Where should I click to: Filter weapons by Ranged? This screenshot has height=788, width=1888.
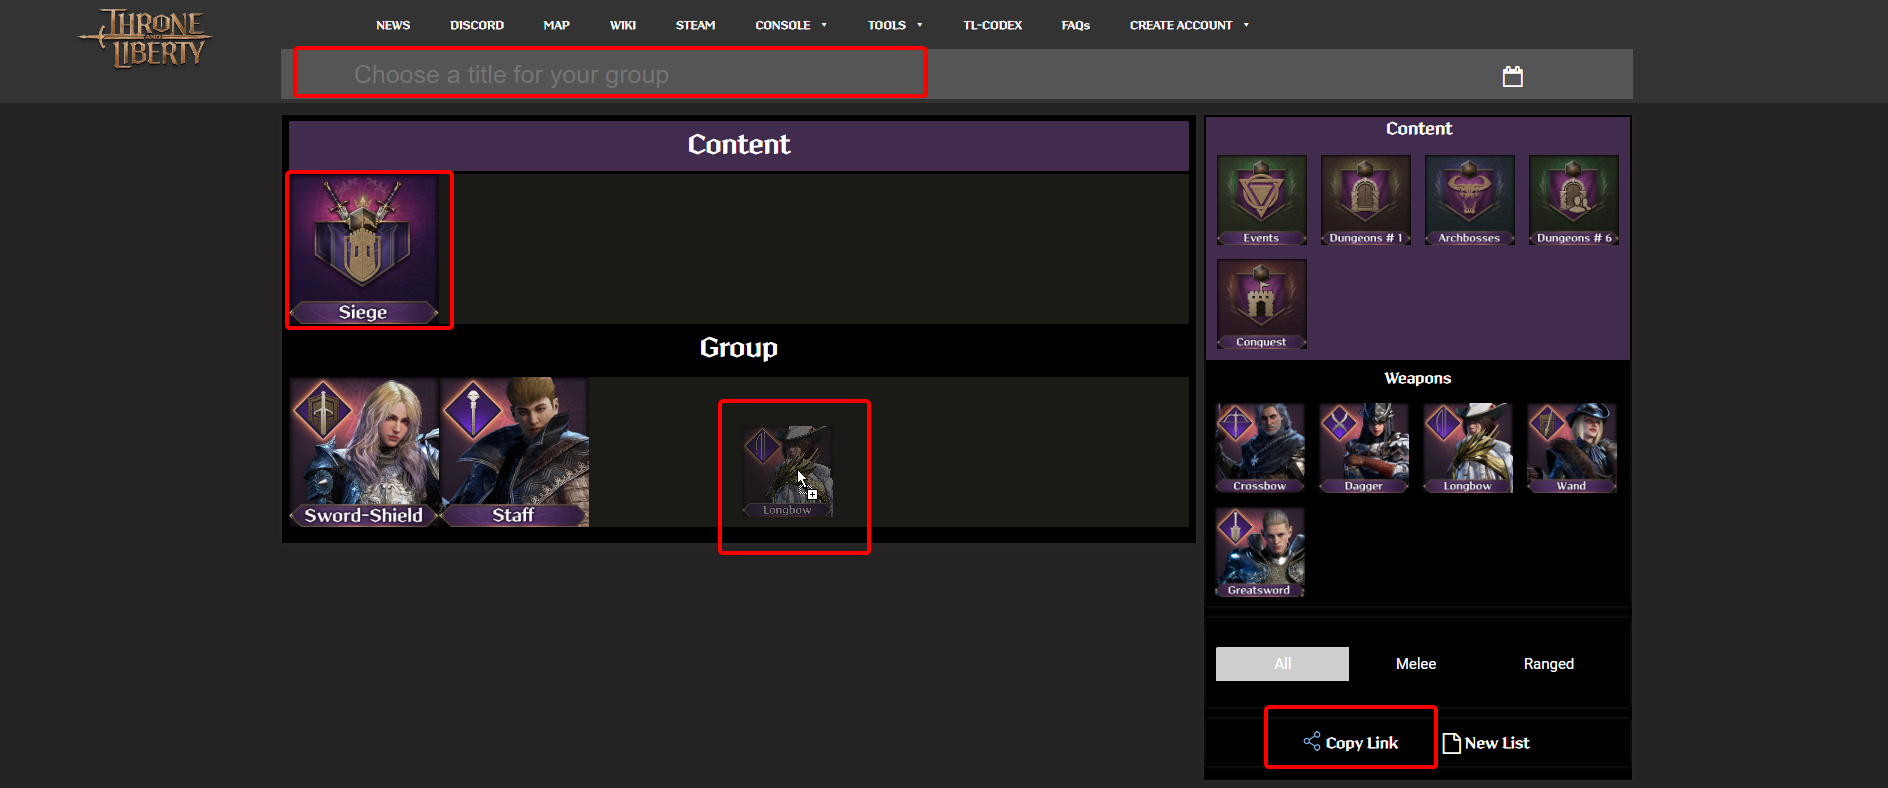pyautogui.click(x=1549, y=664)
